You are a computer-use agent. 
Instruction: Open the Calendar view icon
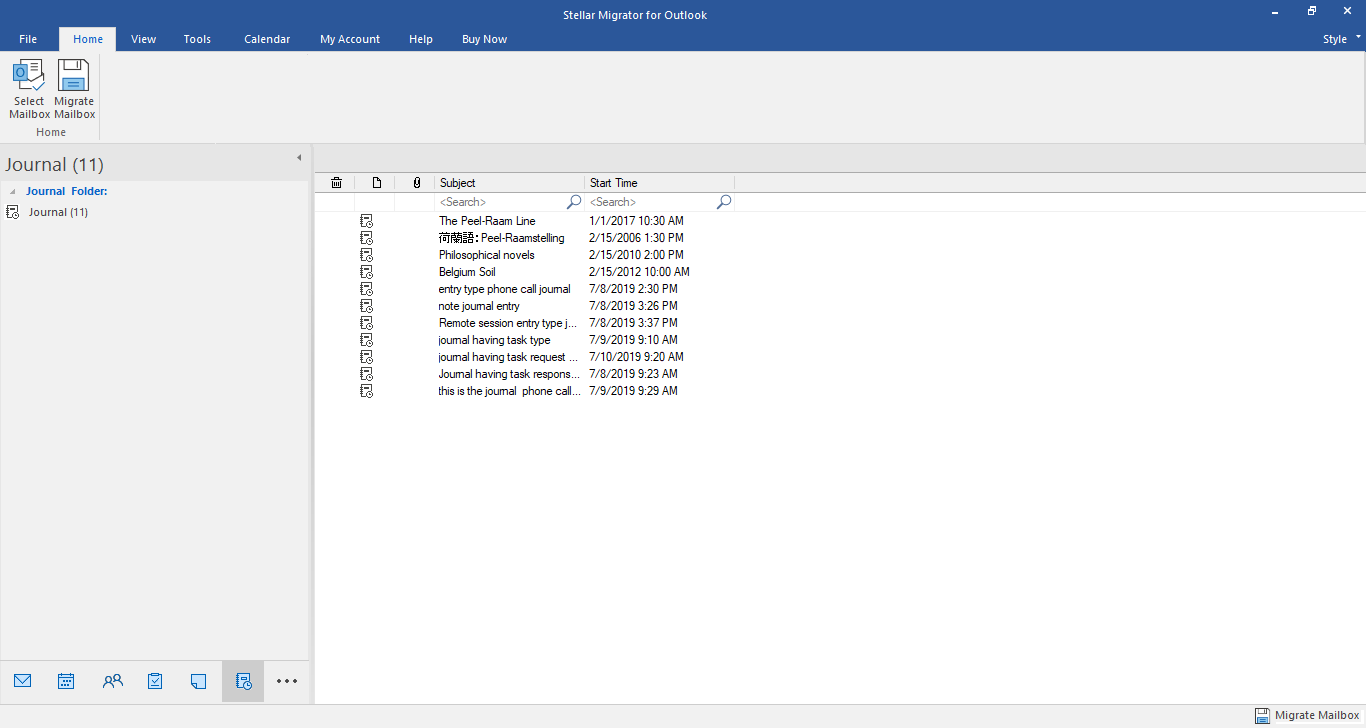[66, 681]
